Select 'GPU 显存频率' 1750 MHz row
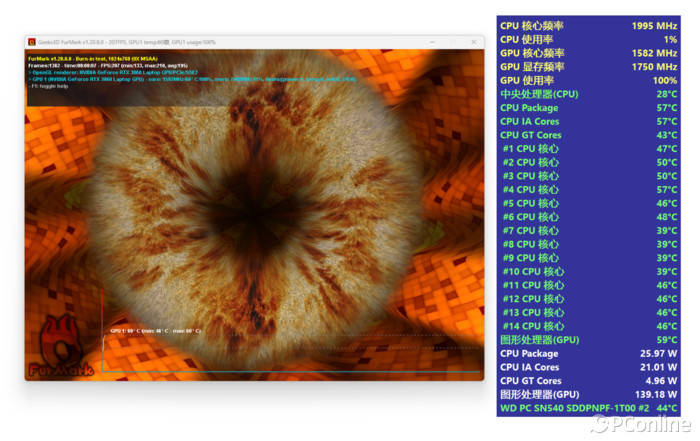700x441 pixels. point(588,67)
